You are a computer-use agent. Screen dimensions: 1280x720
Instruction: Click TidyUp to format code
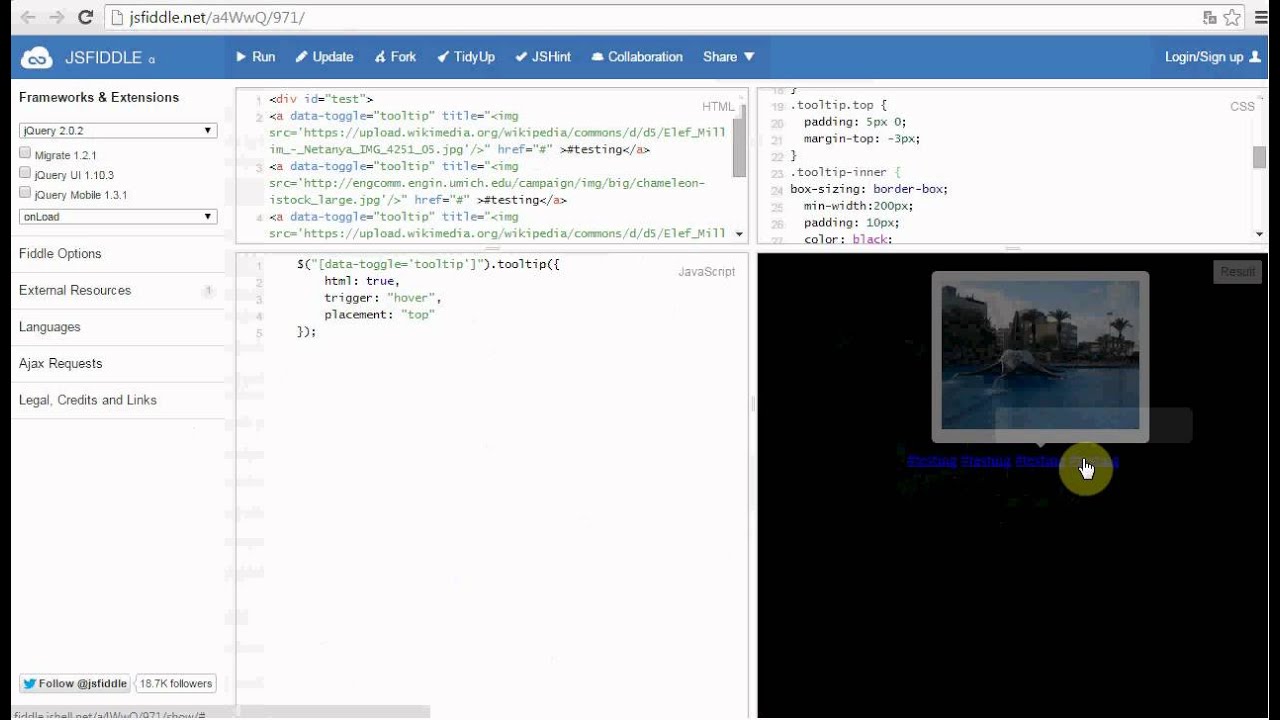tap(467, 57)
